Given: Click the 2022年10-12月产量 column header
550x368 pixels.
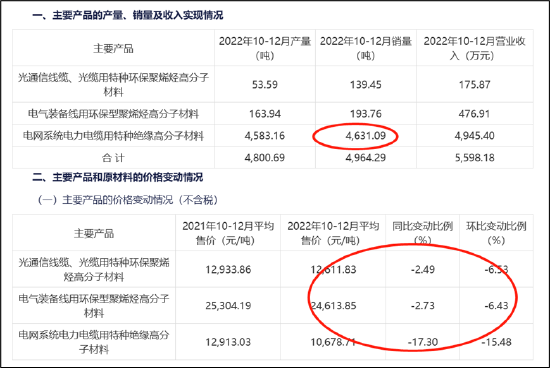Looking at the screenshot, I should pos(265,48).
